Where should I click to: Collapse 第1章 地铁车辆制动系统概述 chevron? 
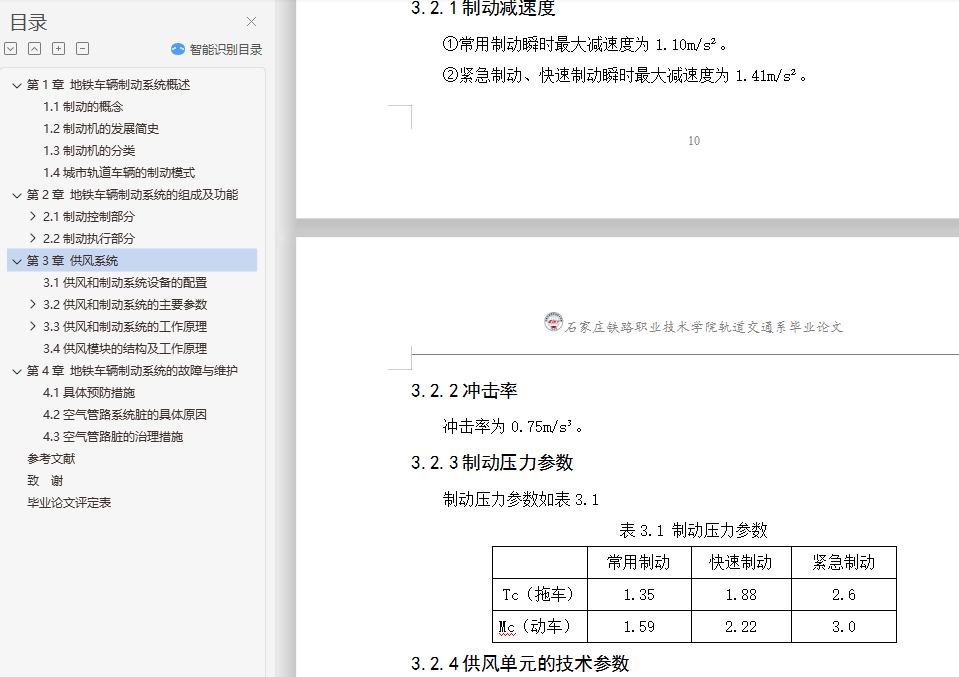coord(17,85)
